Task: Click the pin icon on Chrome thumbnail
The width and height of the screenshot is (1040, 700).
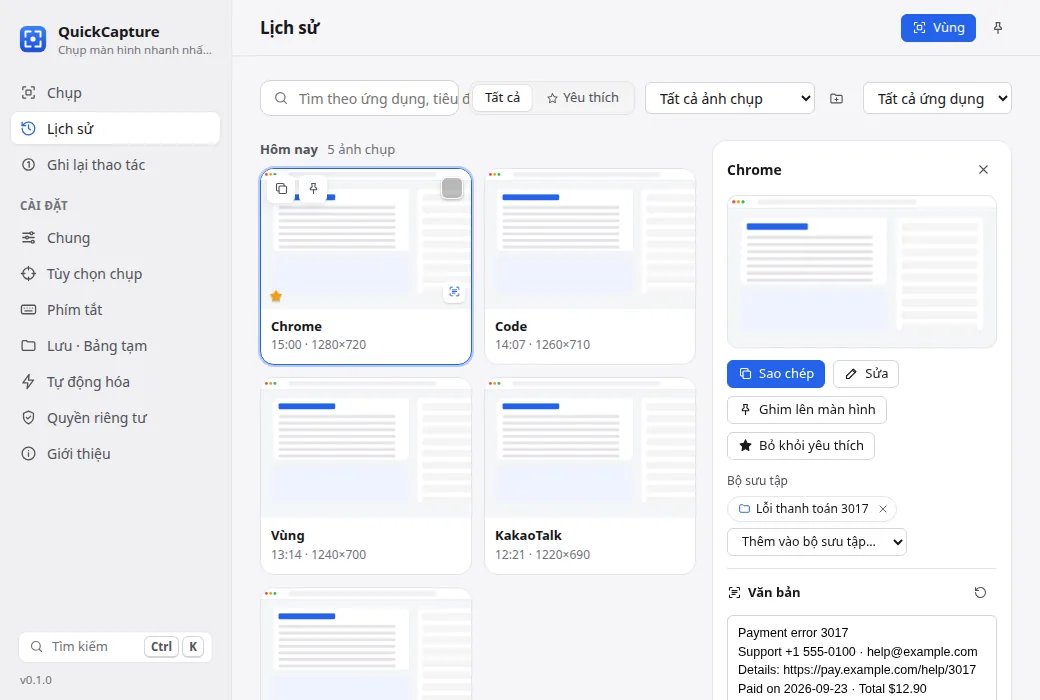Action: tap(314, 188)
